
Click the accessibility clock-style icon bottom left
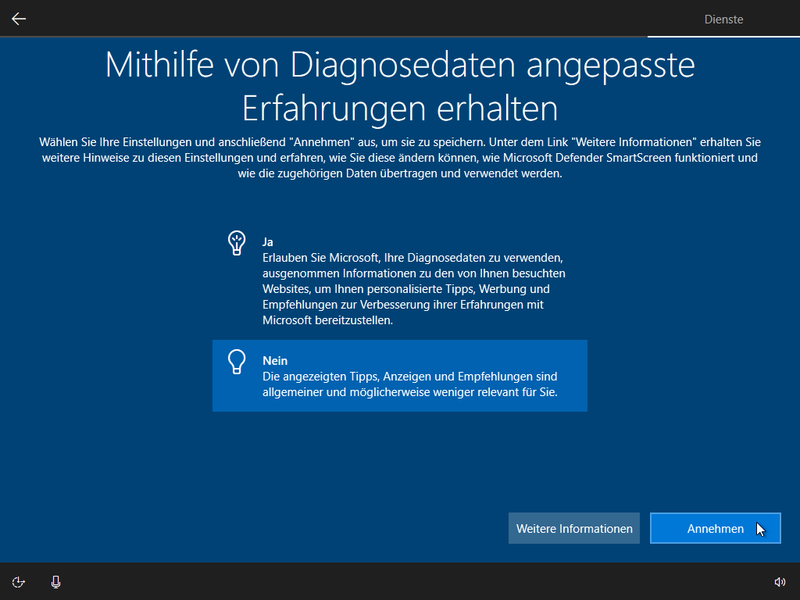(x=18, y=581)
